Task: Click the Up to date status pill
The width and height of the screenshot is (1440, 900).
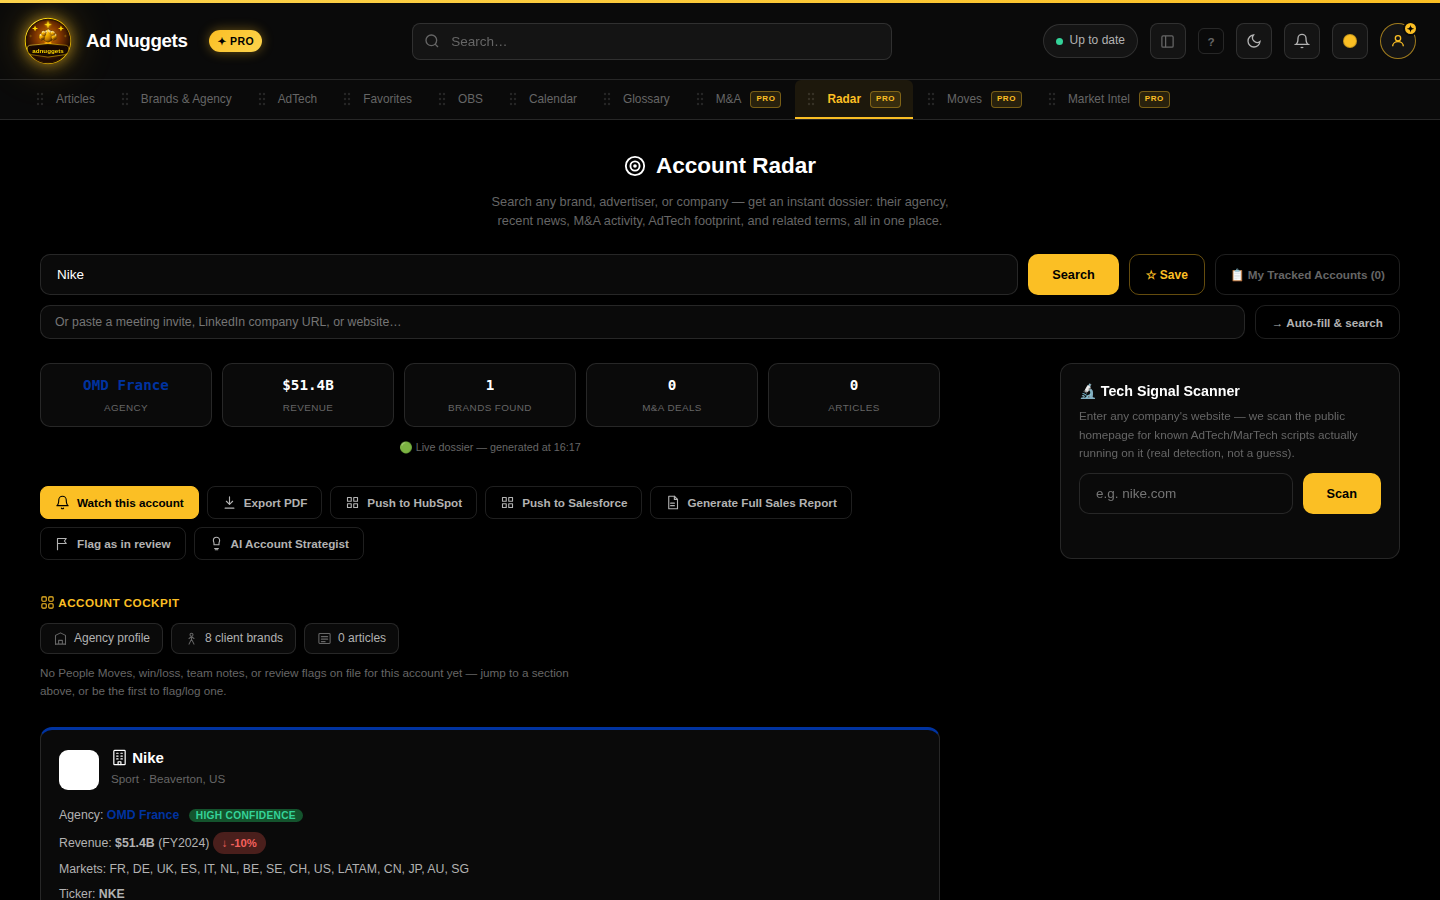Action: (x=1090, y=41)
